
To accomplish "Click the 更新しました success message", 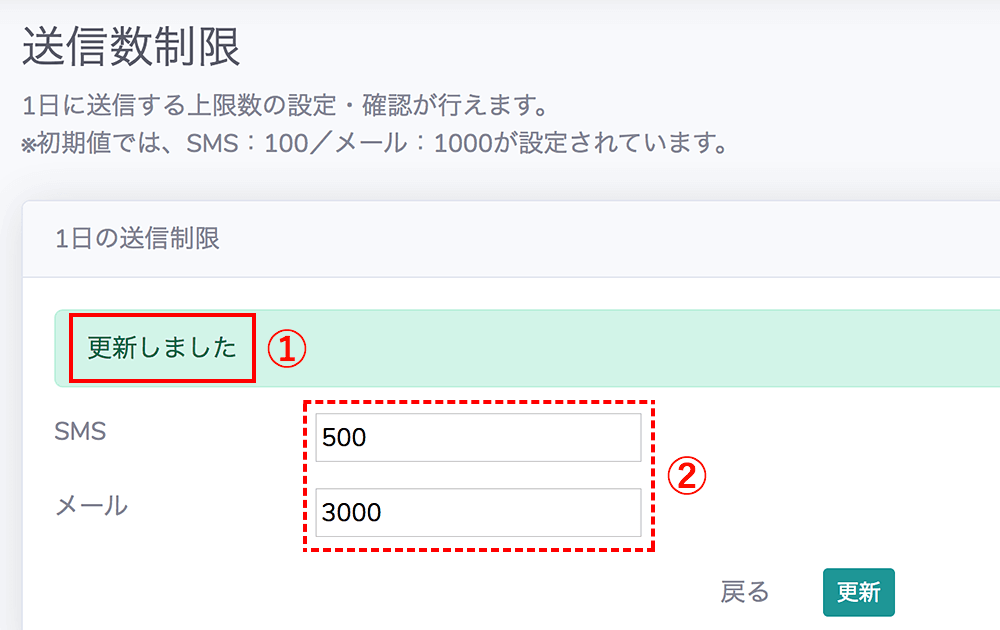I will point(161,349).
